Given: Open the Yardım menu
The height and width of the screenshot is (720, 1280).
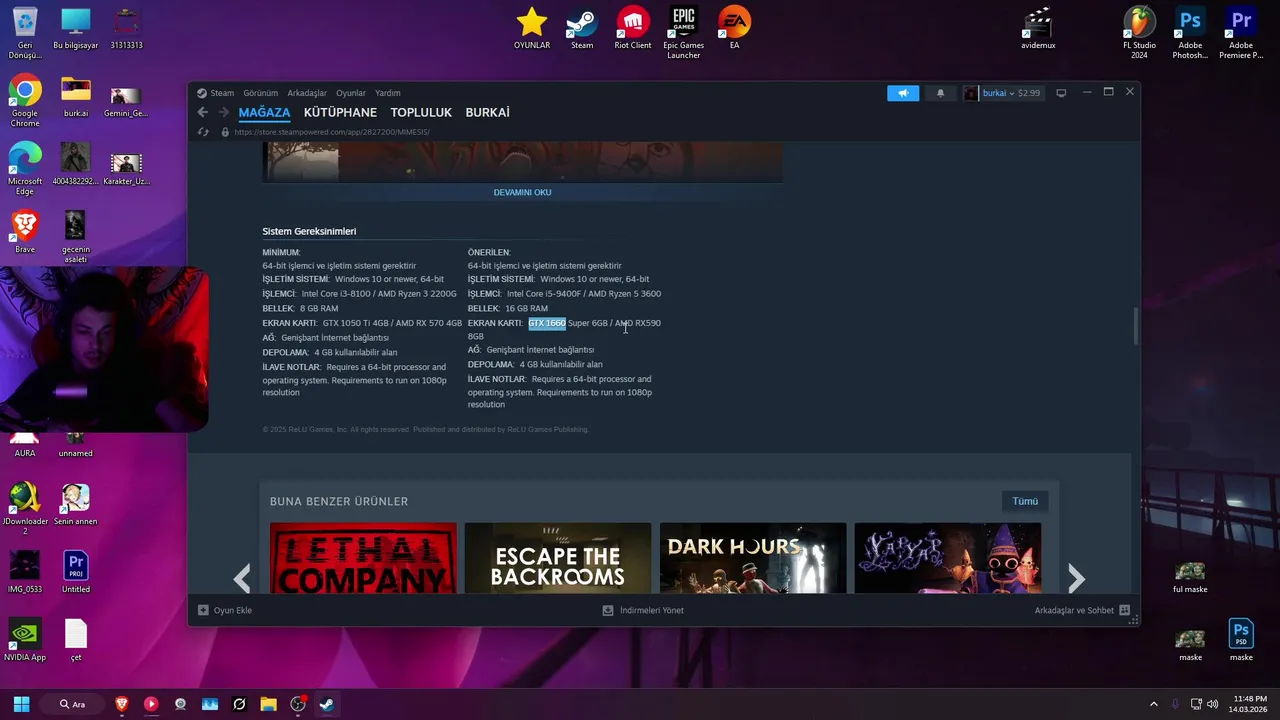Looking at the screenshot, I should (388, 93).
